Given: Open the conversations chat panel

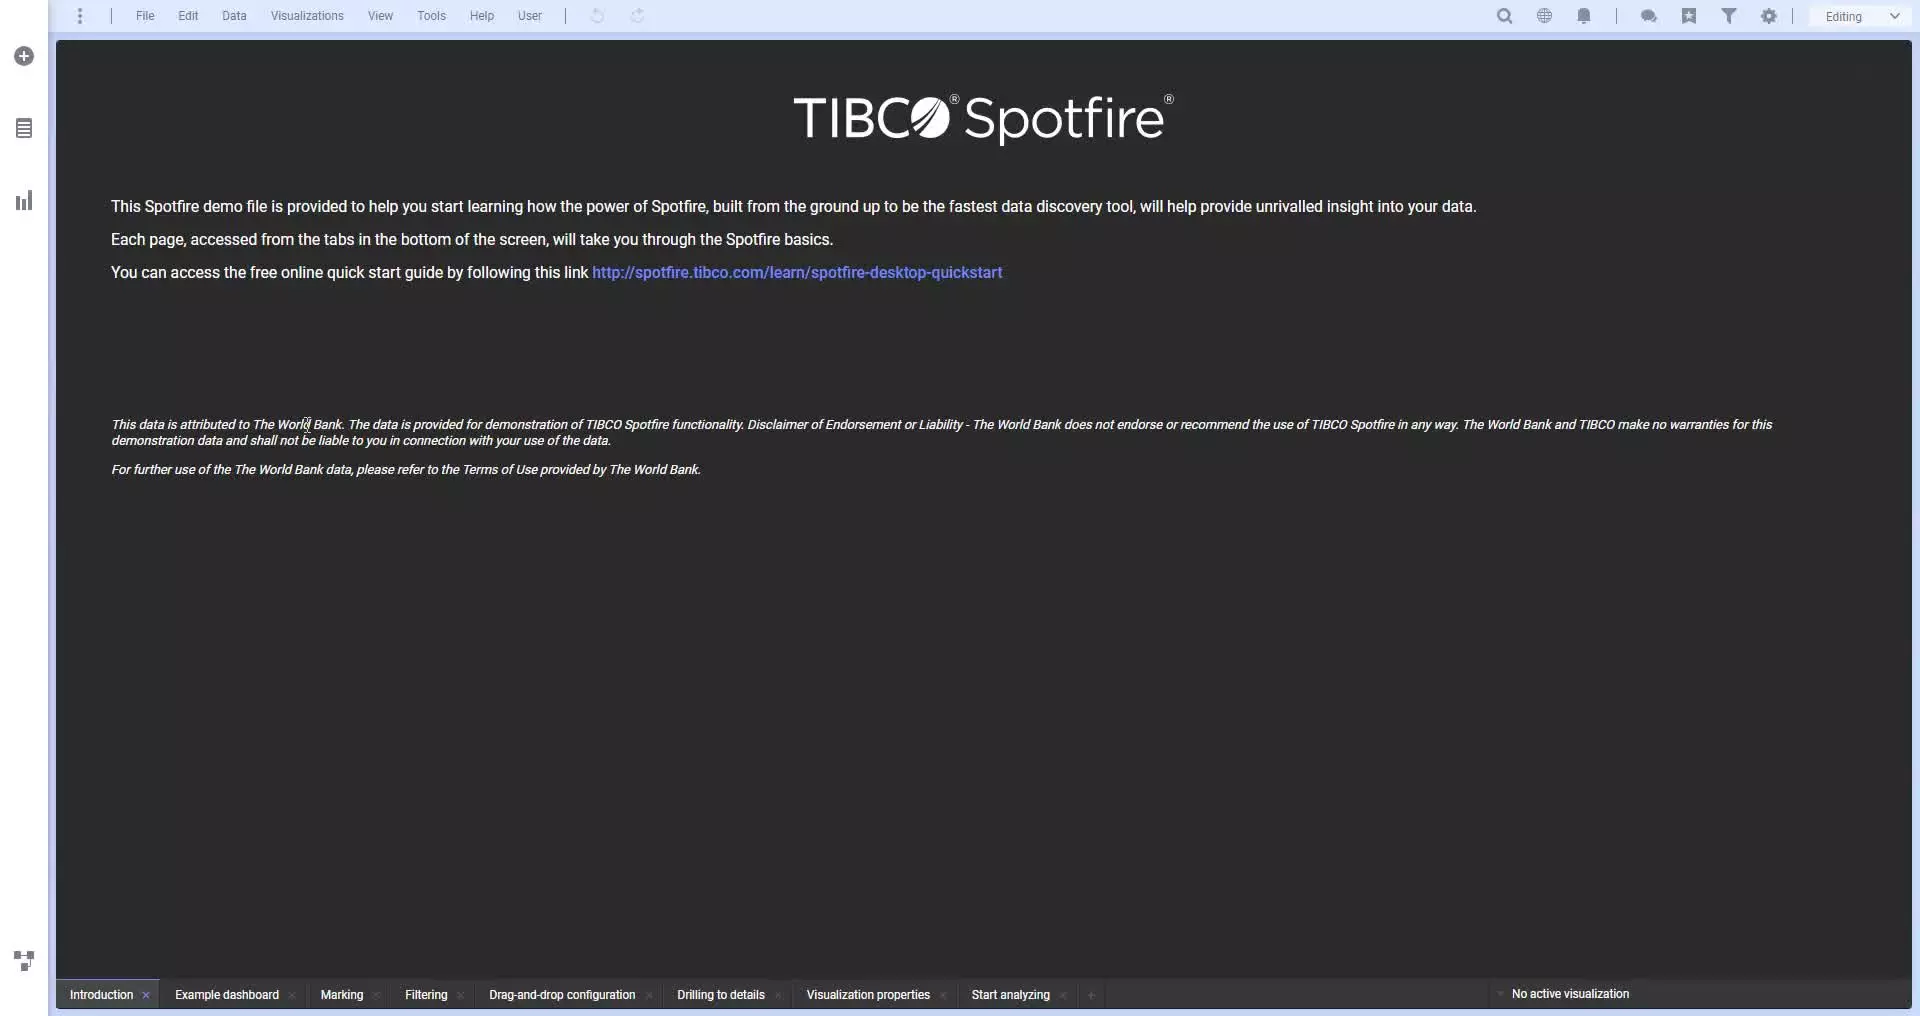Looking at the screenshot, I should point(1649,16).
